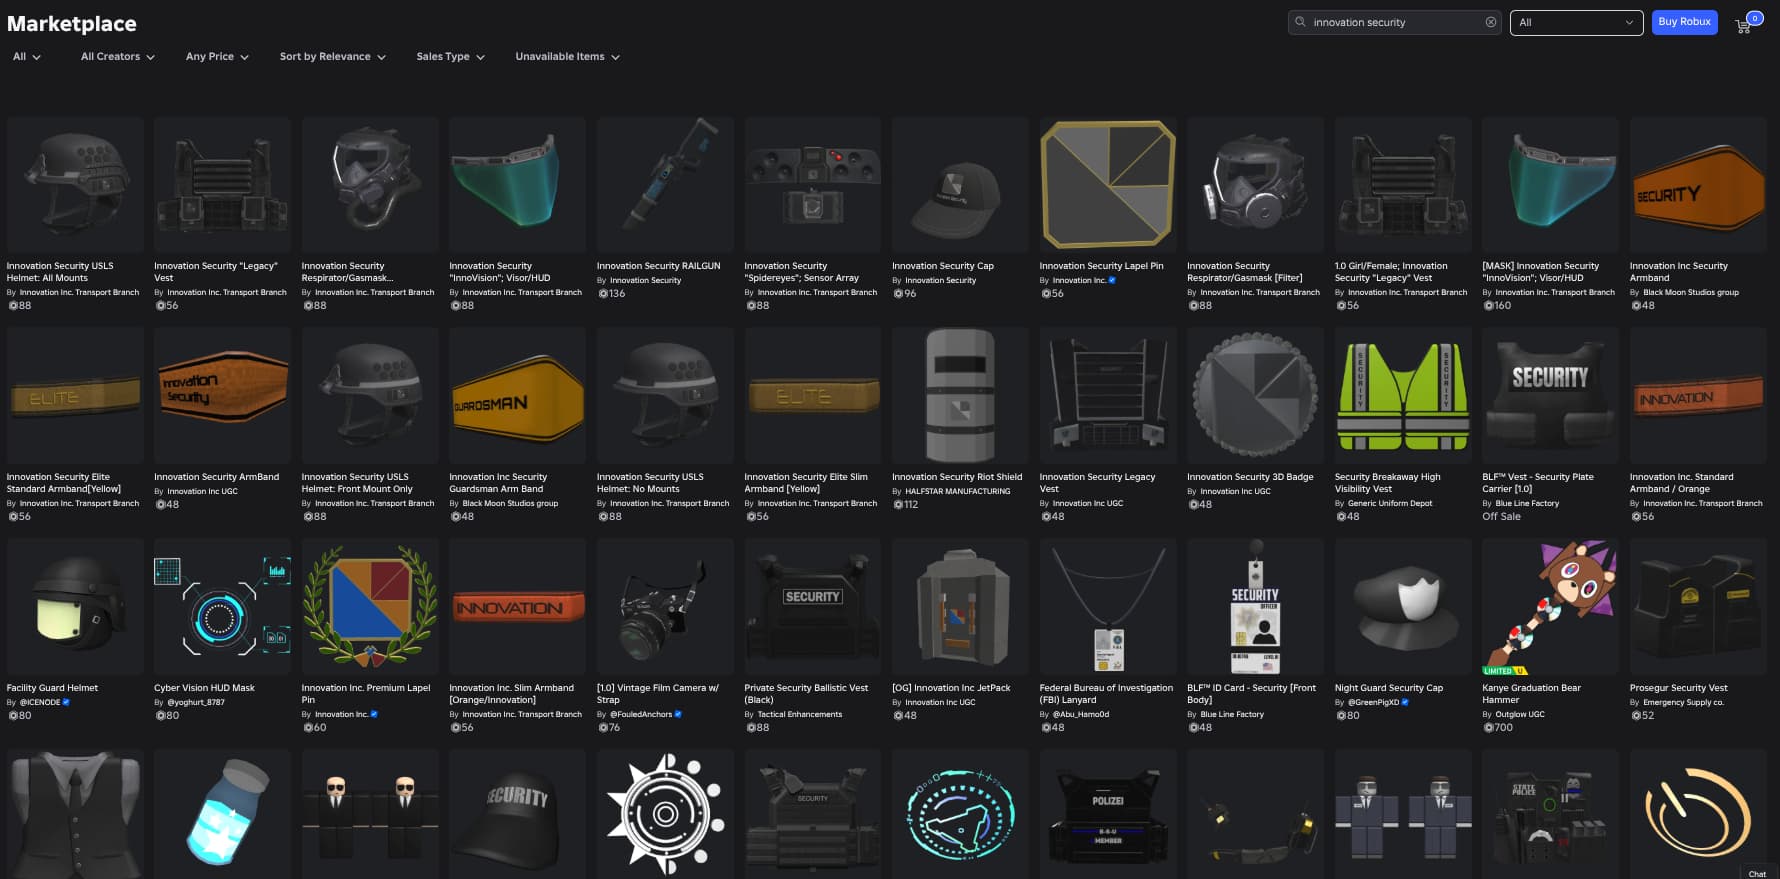View the Innovation Security Lapel Pin thumbnail
The height and width of the screenshot is (879, 1780).
(x=1108, y=185)
